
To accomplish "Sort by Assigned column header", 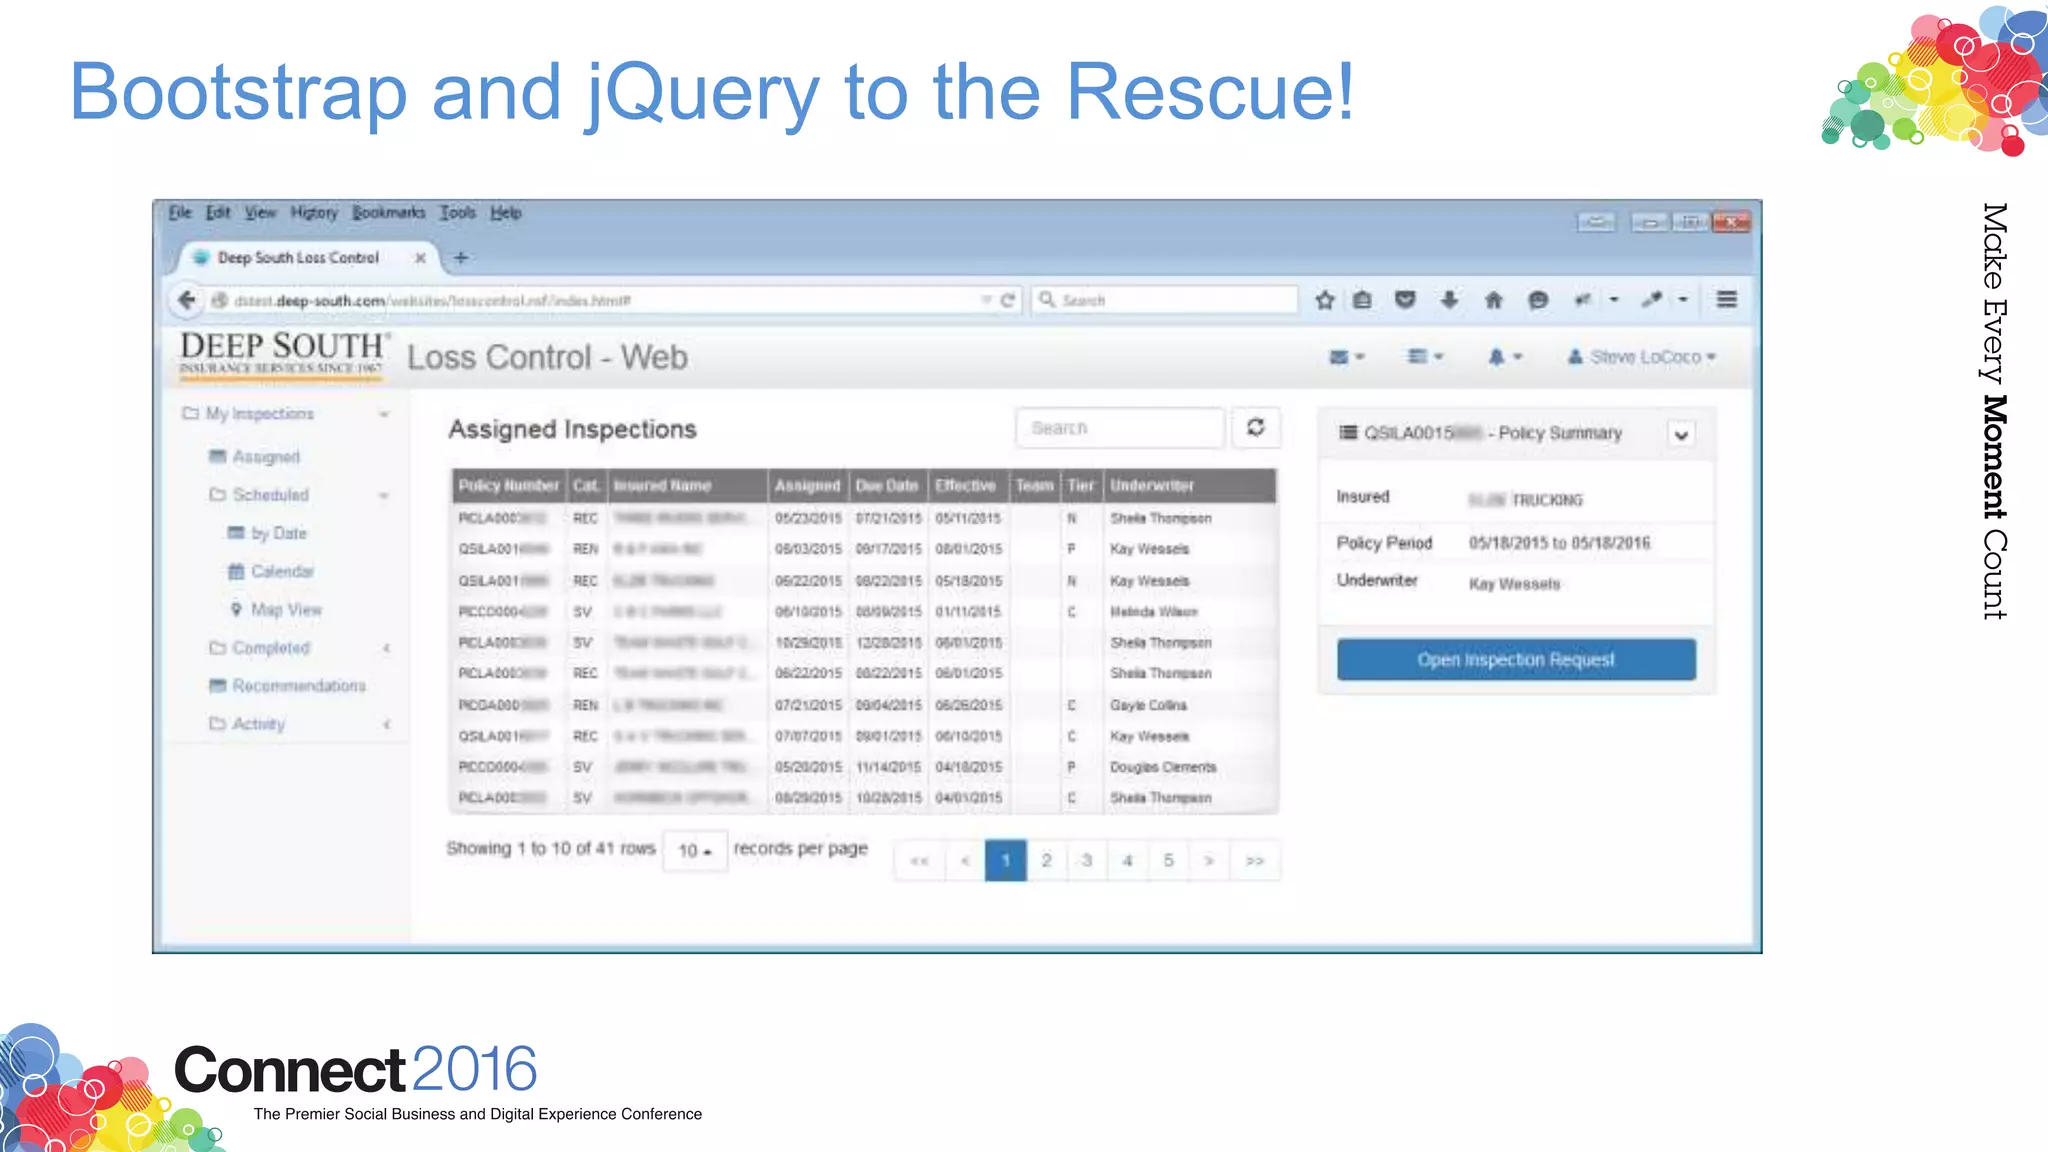I will (x=808, y=486).
